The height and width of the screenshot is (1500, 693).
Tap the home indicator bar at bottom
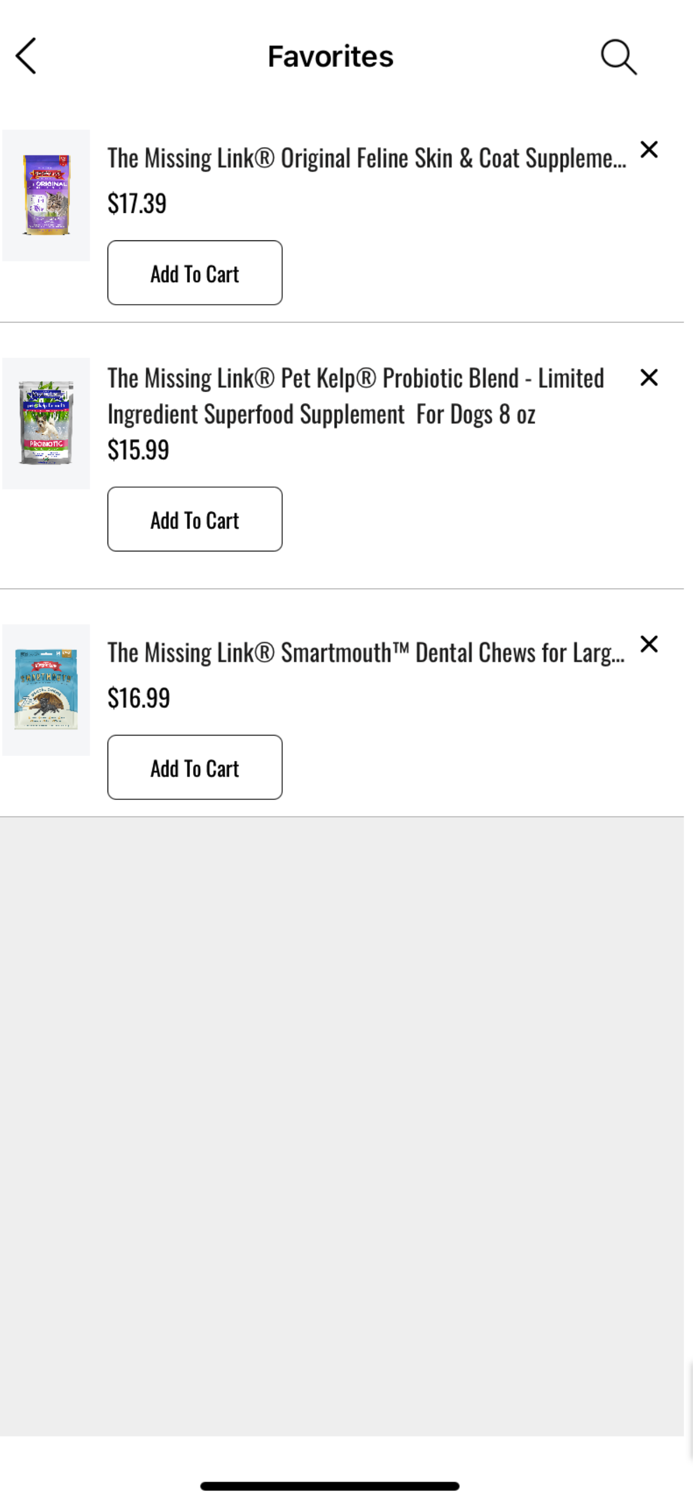pyautogui.click(x=330, y=1485)
